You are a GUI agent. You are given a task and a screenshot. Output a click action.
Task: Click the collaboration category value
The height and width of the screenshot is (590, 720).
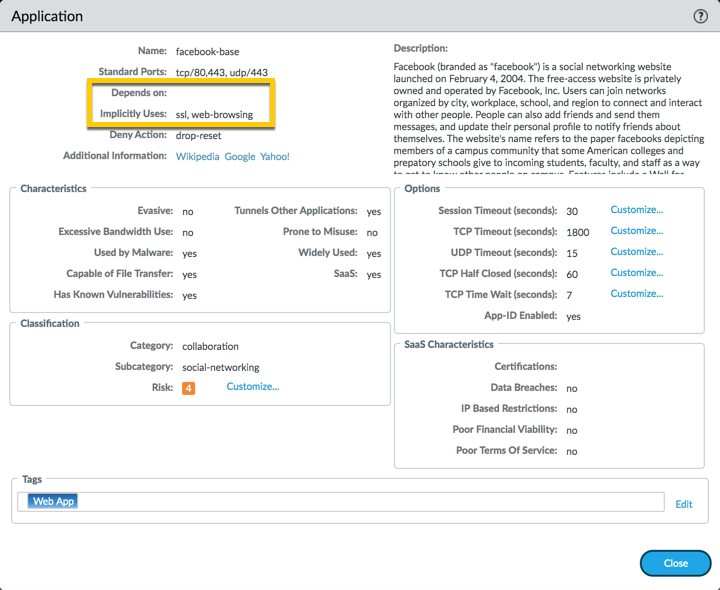(x=210, y=347)
